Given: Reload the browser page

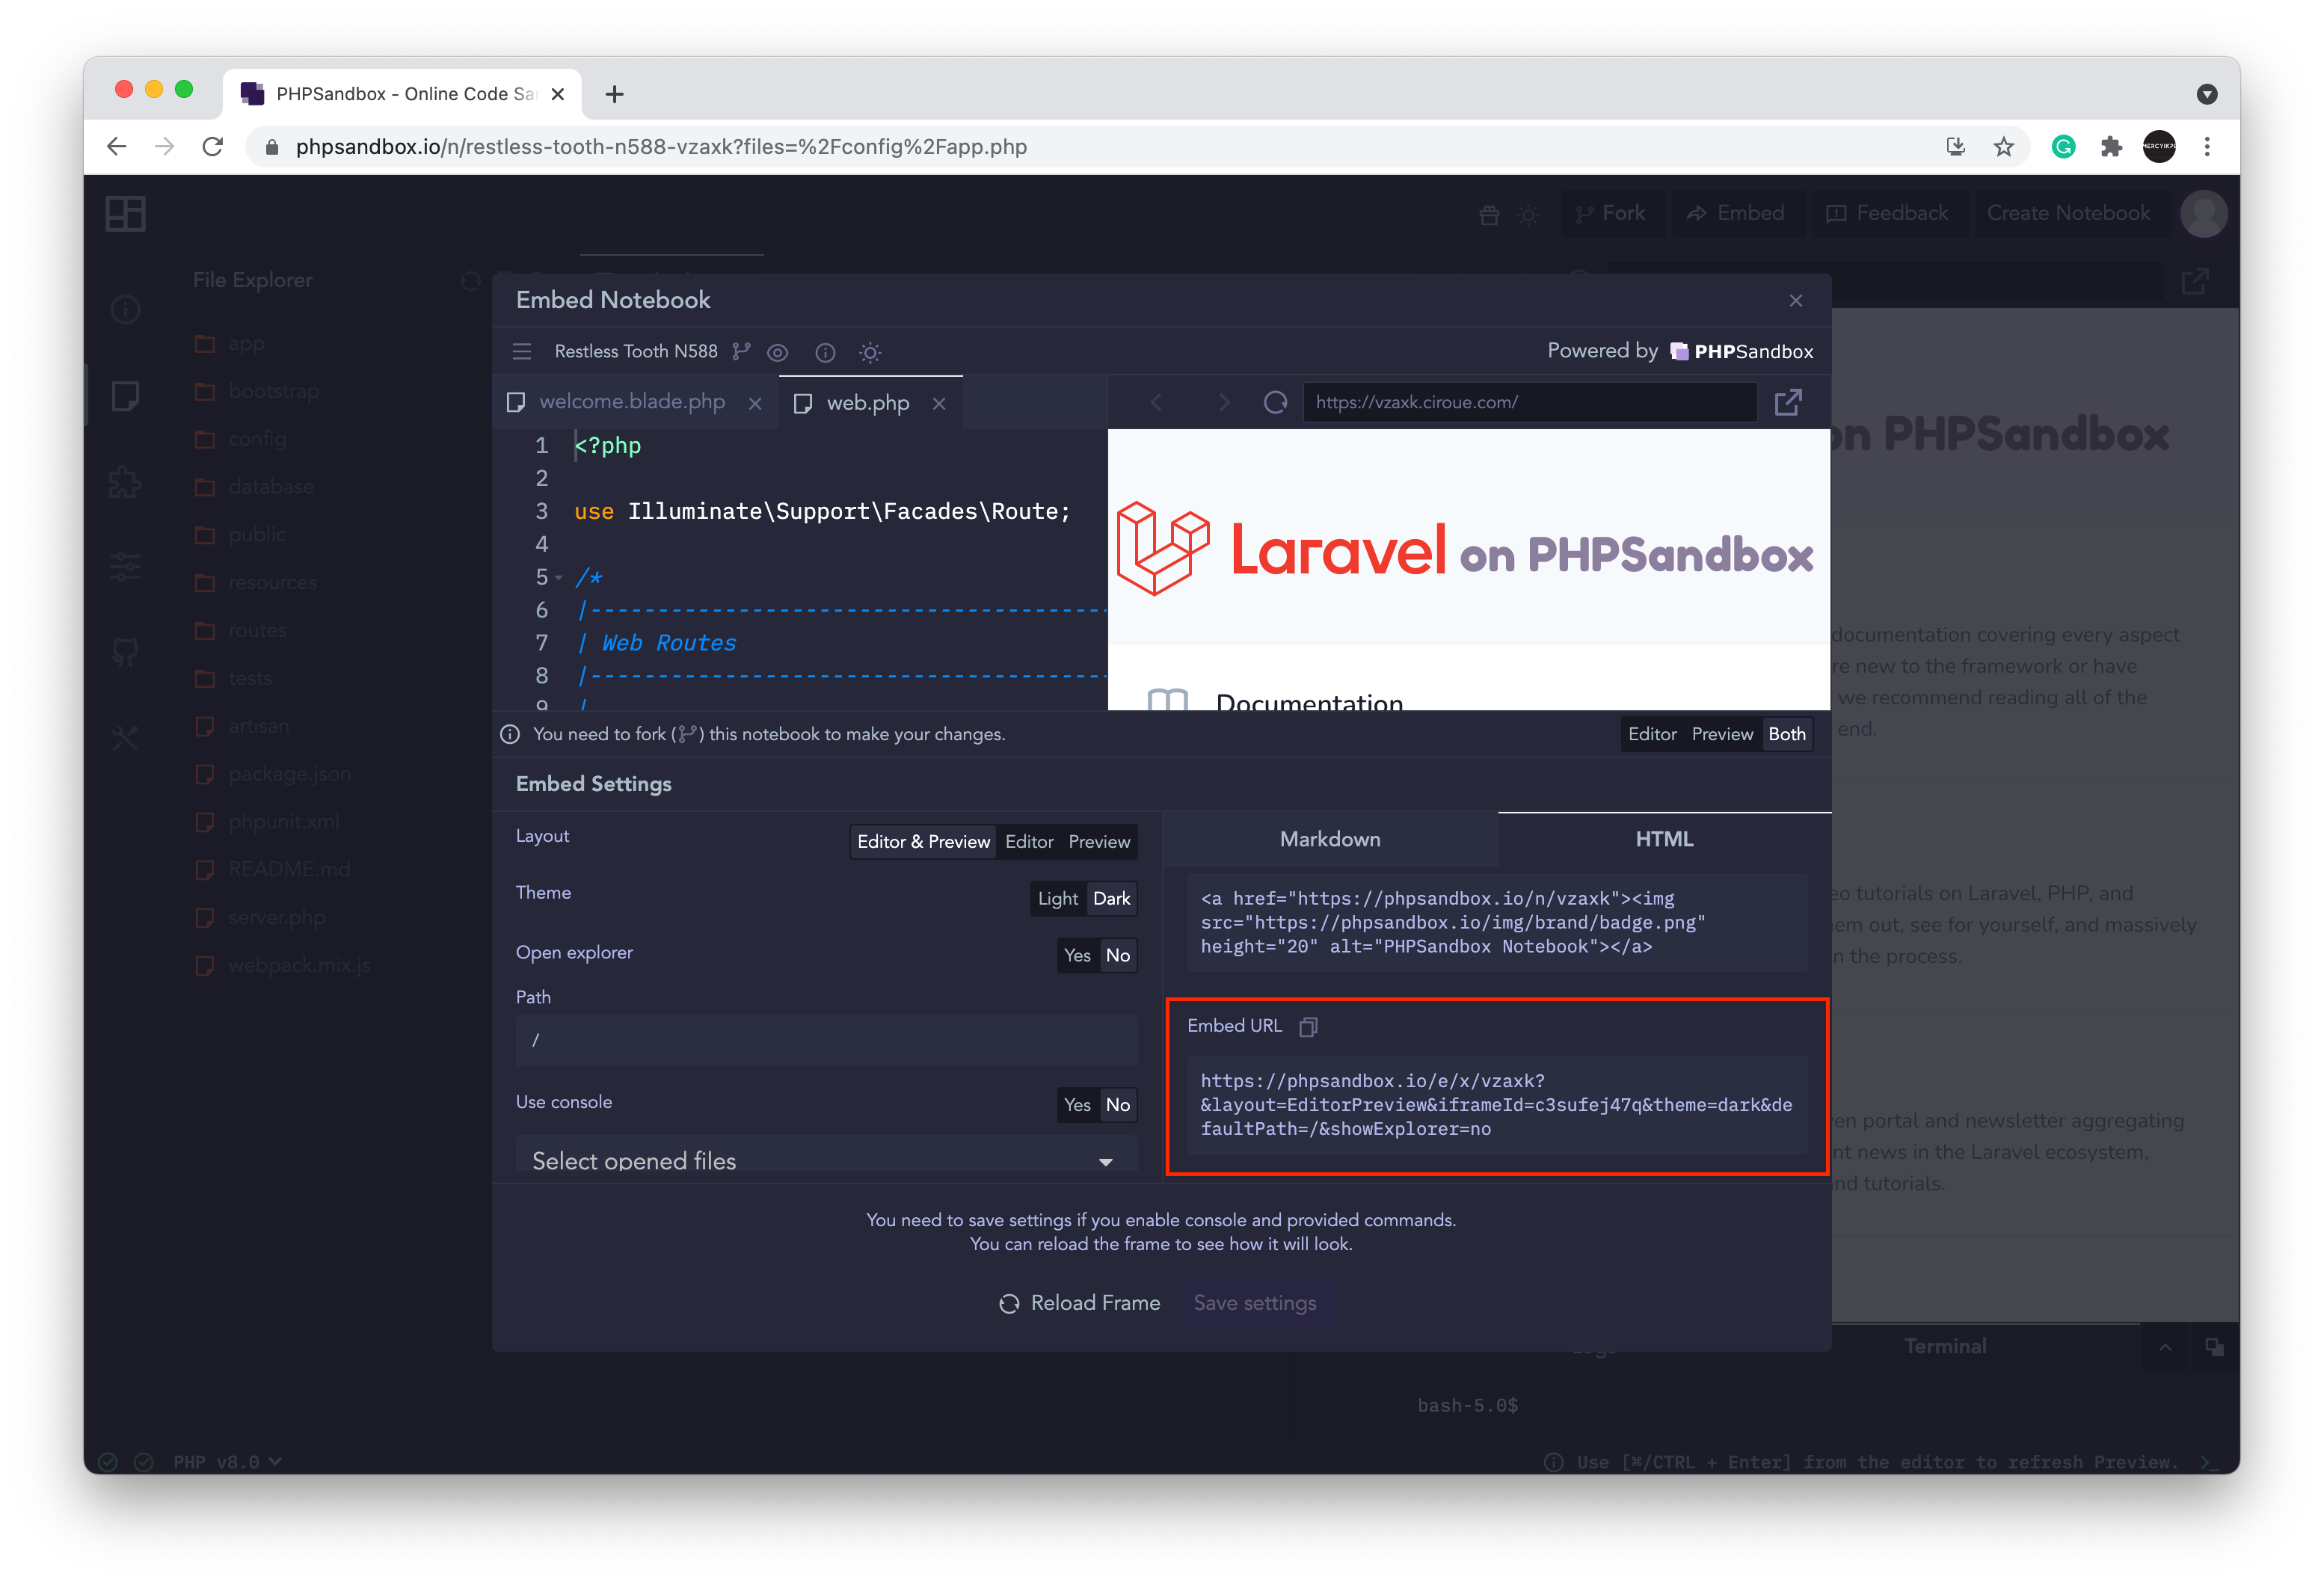Looking at the screenshot, I should coord(213,147).
